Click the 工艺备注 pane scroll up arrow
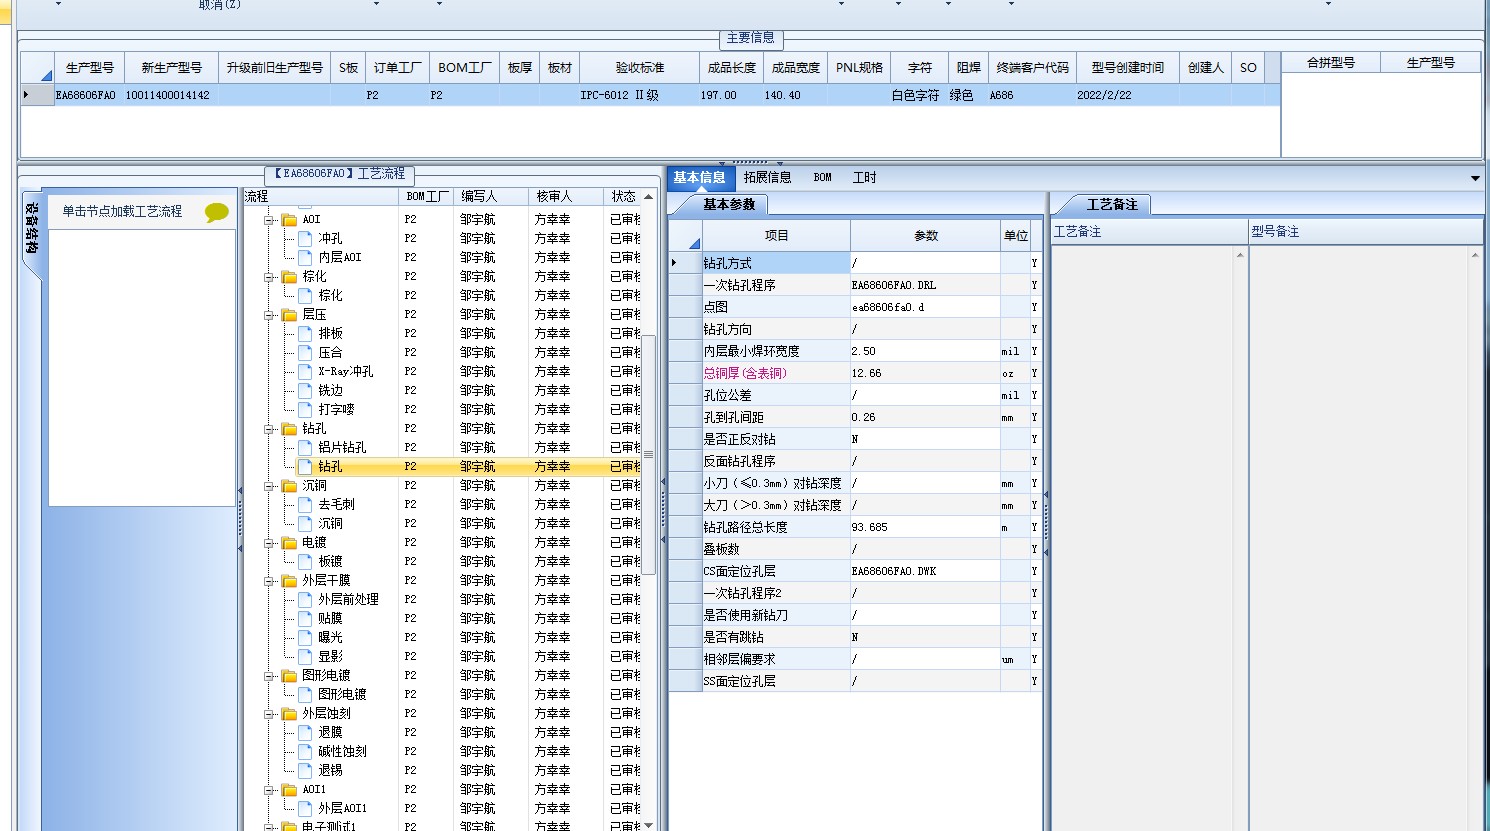Viewport: 1490px width, 831px height. [1240, 256]
